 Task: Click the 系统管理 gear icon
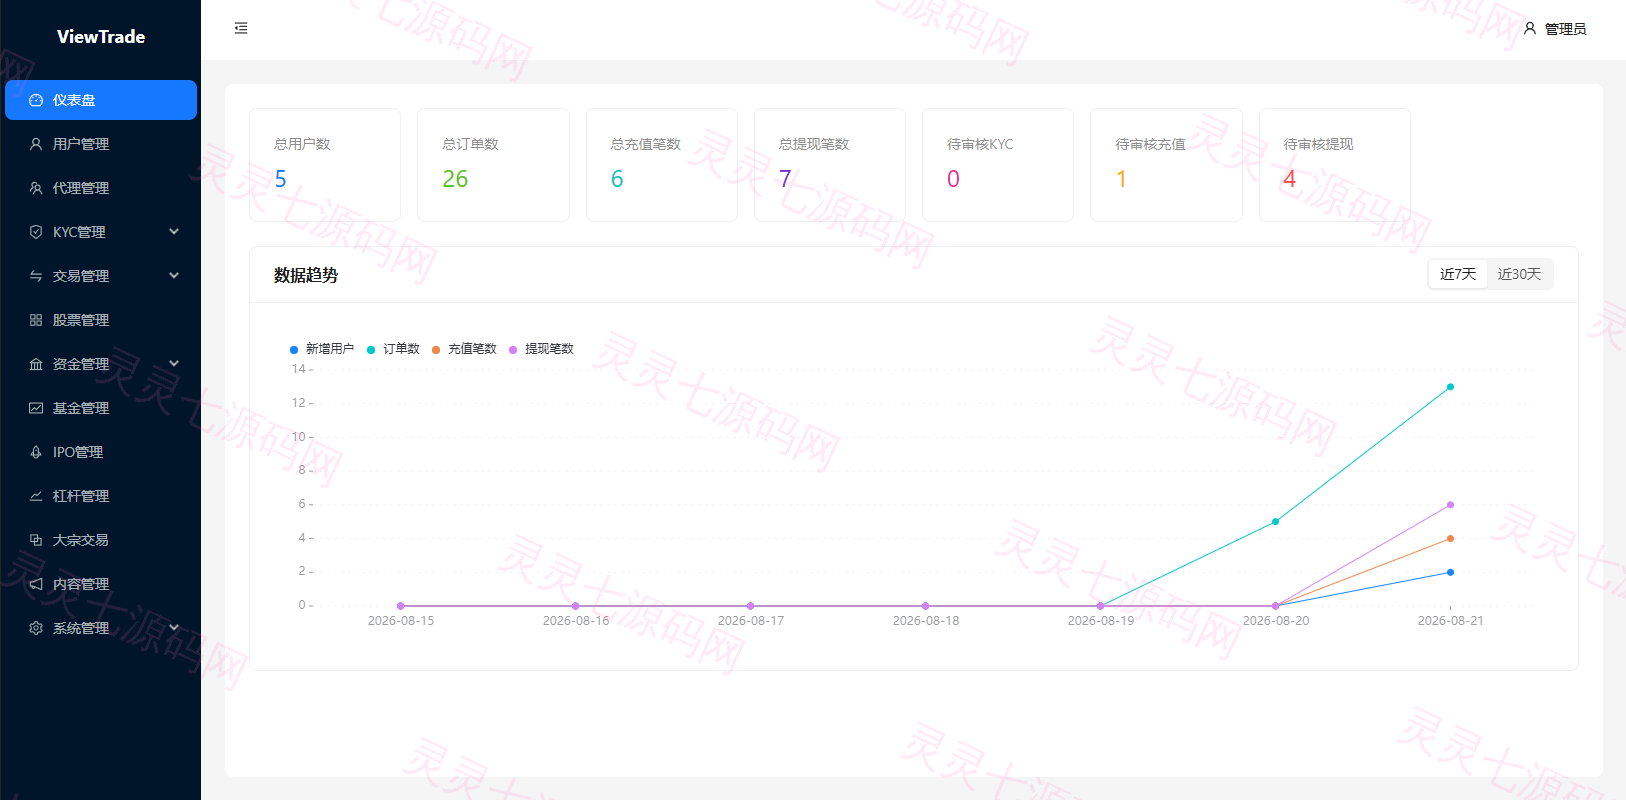point(36,628)
